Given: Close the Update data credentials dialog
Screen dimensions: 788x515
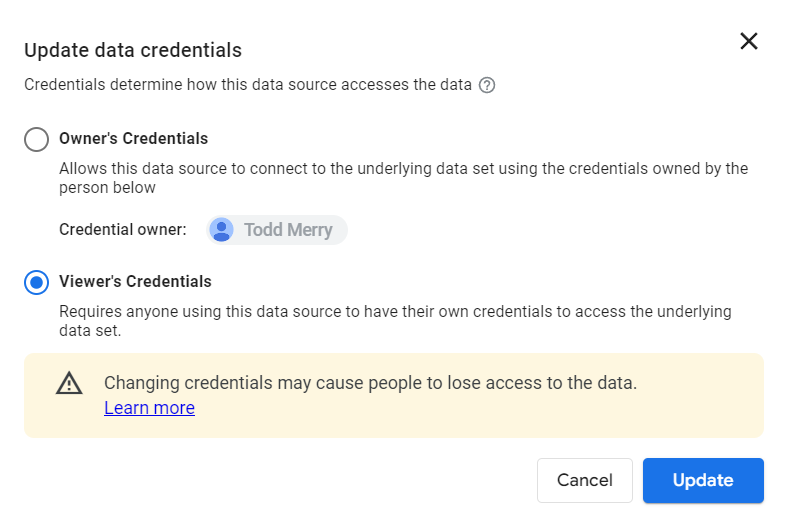Looking at the screenshot, I should tap(748, 41).
